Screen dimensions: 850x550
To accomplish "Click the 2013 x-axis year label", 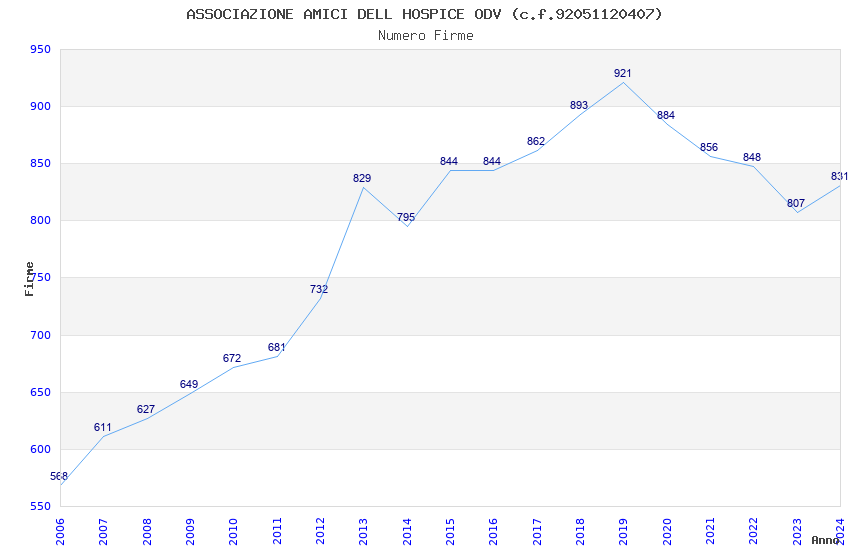I will (363, 532).
